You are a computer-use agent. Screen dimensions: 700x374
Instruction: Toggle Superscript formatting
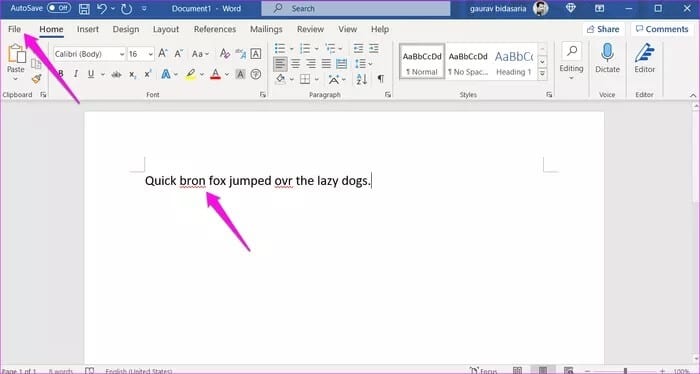tap(148, 74)
